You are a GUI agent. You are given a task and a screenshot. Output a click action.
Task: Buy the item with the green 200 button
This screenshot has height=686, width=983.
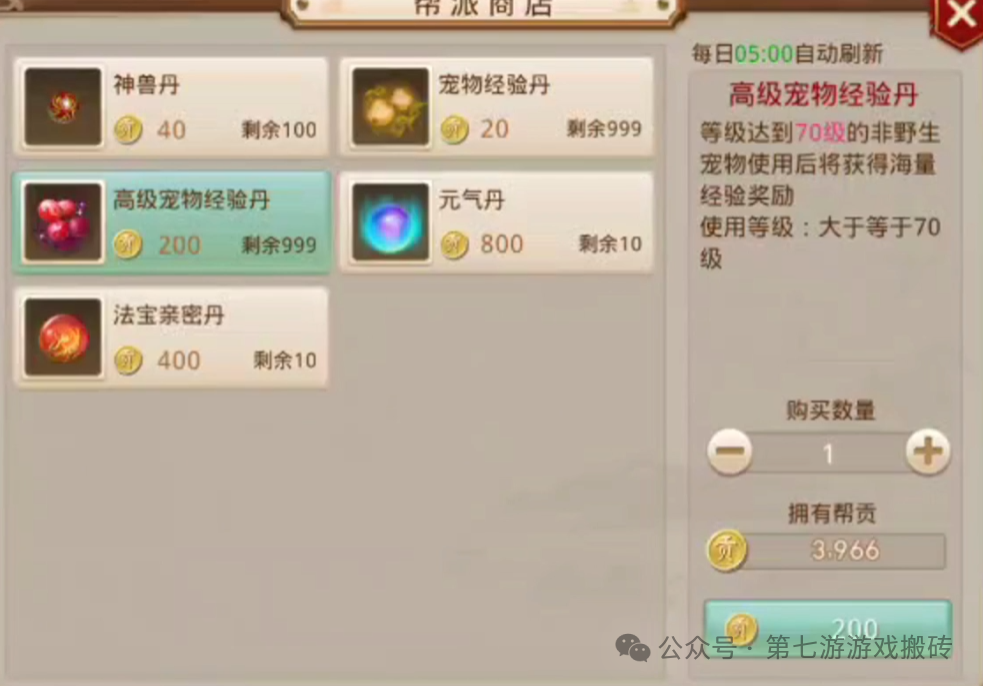828,629
